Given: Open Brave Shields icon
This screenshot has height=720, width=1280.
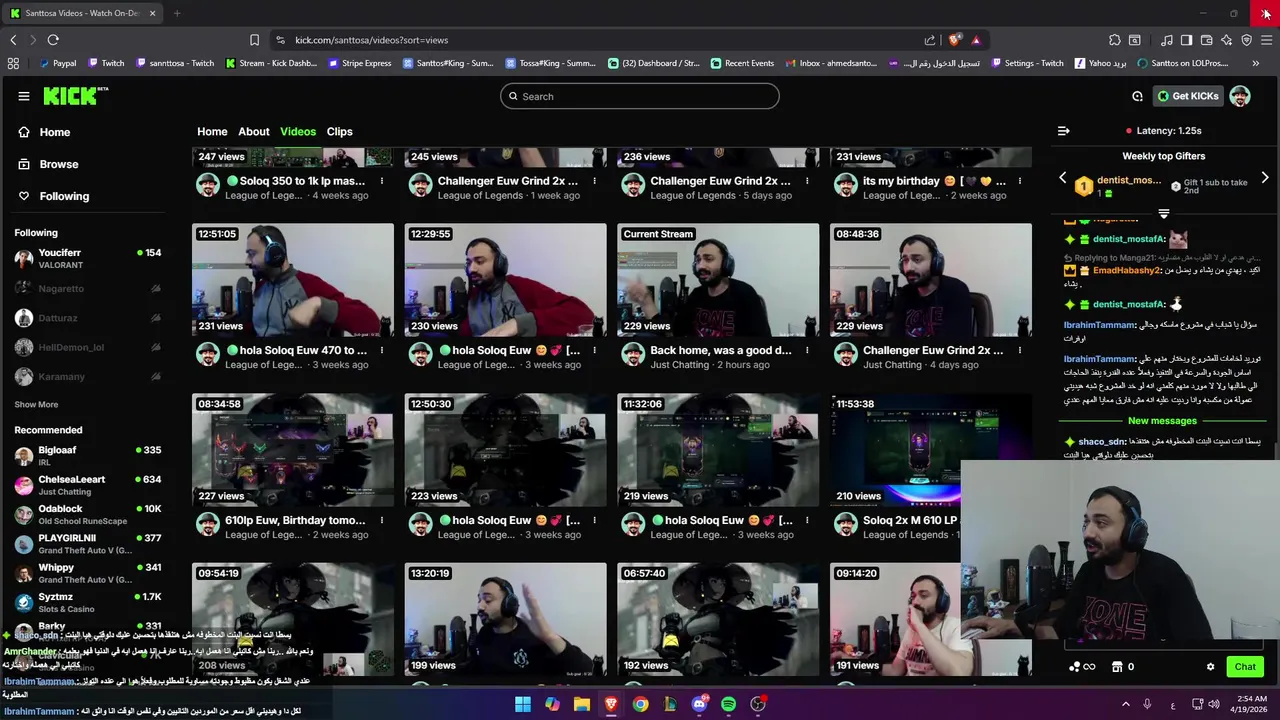Looking at the screenshot, I should 955,40.
